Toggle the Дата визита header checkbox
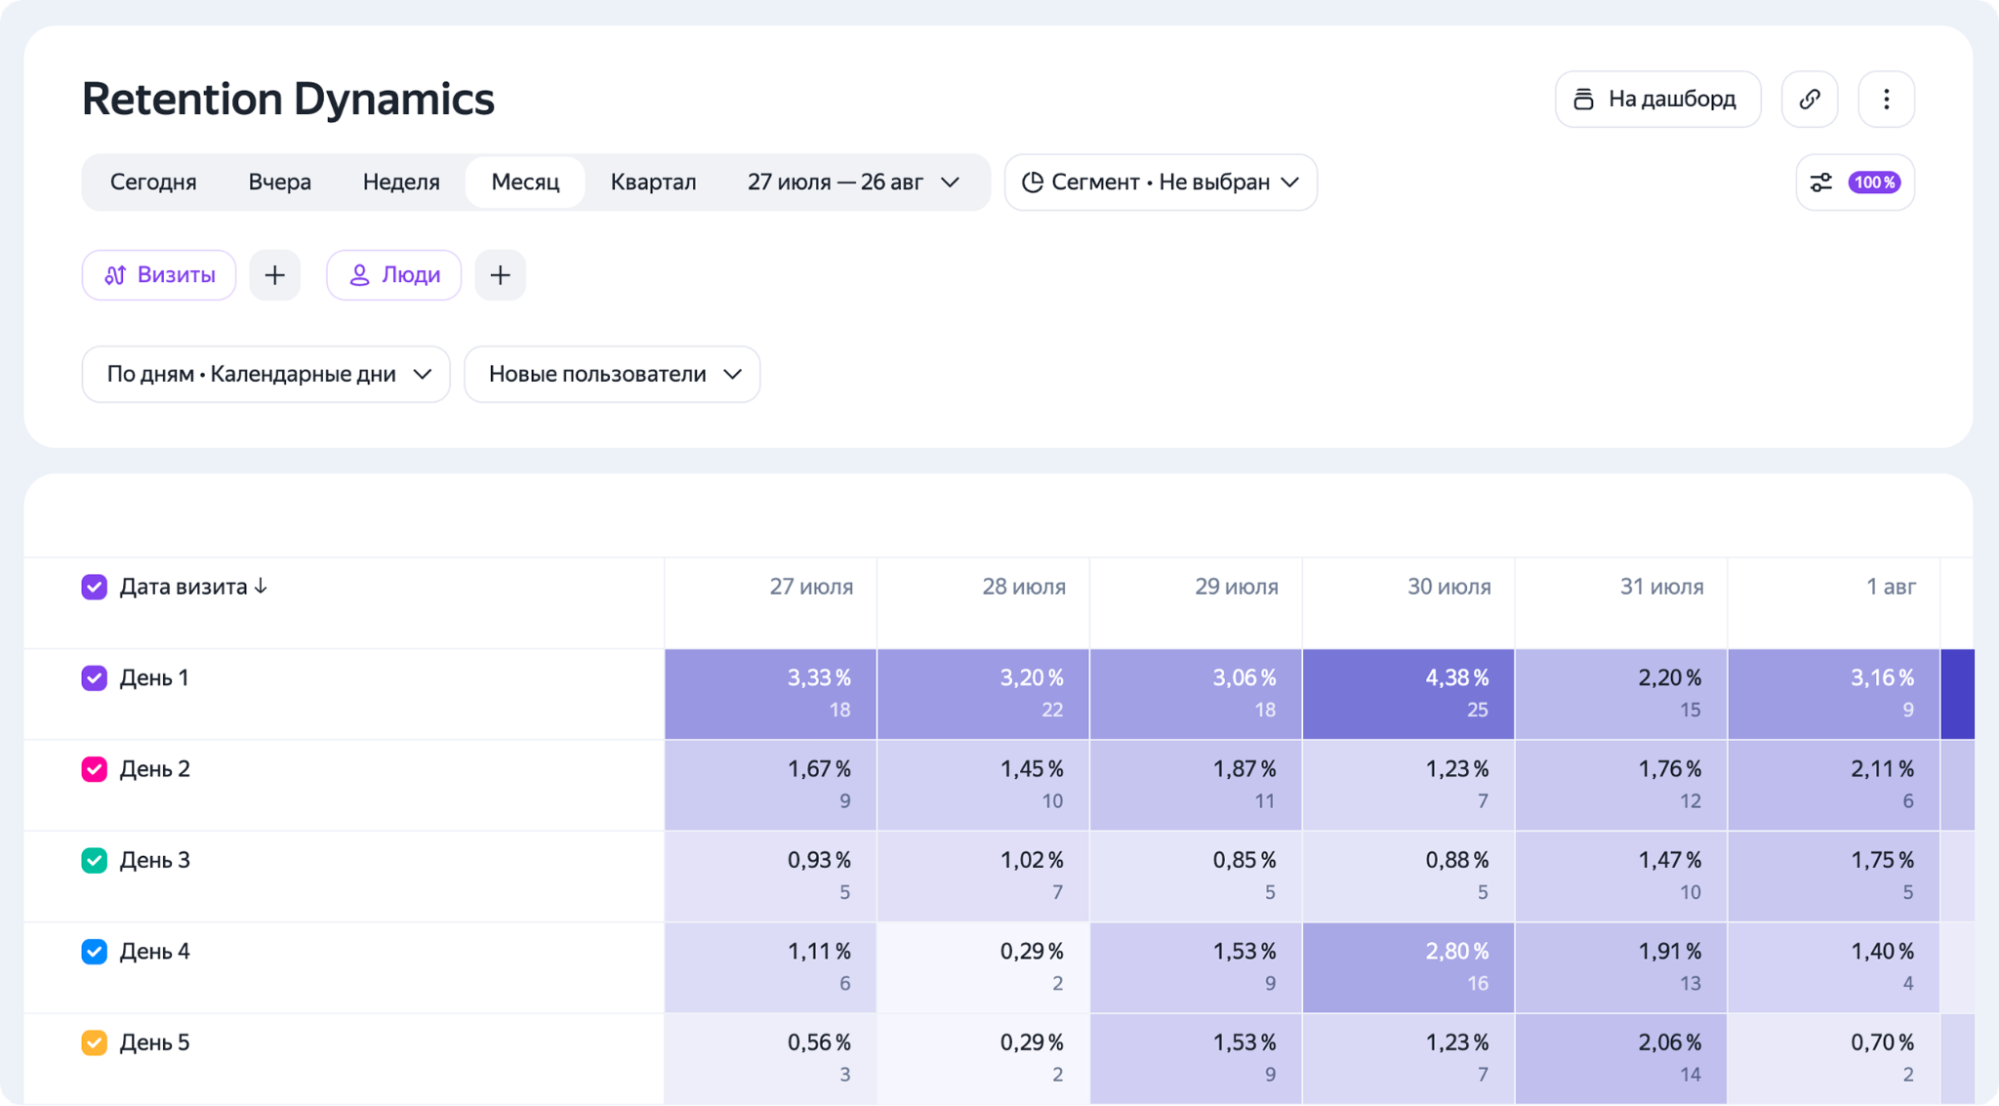Image resolution: width=1999 pixels, height=1106 pixels. tap(94, 587)
